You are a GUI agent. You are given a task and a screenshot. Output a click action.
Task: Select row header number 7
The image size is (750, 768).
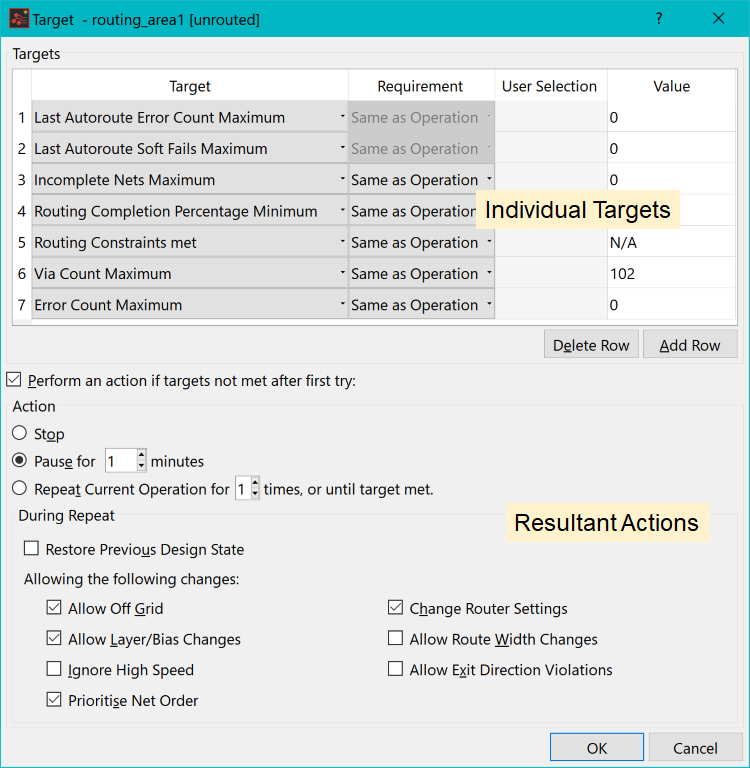point(22,305)
